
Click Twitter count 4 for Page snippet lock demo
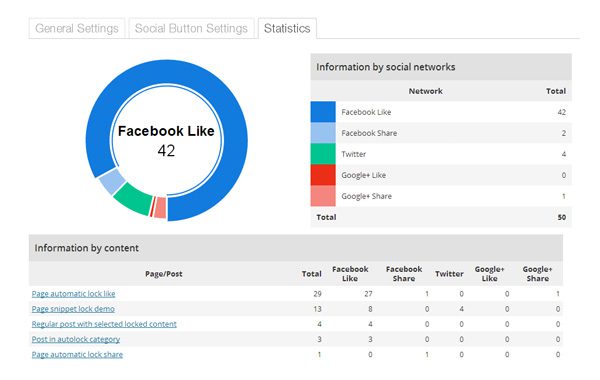[x=461, y=309]
